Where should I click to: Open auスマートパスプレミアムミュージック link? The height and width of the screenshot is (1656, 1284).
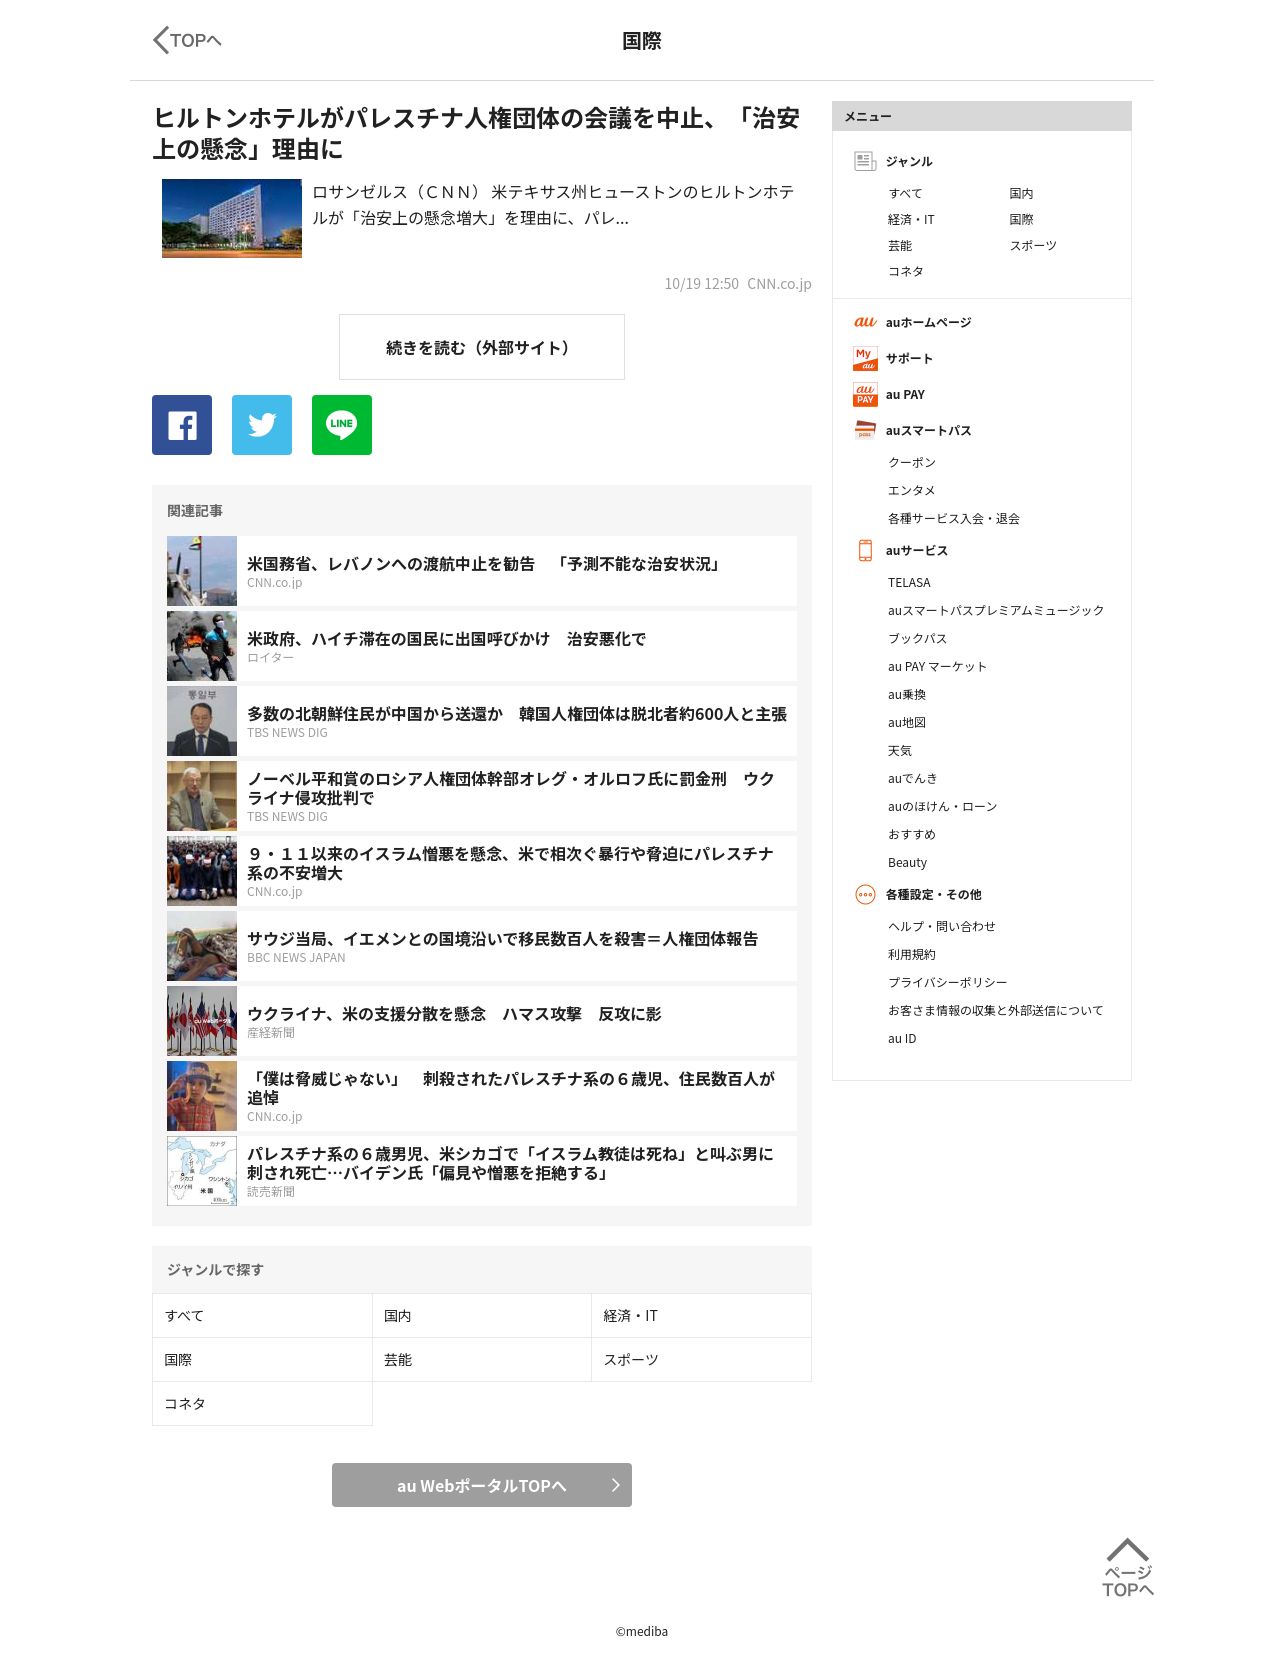coord(996,610)
